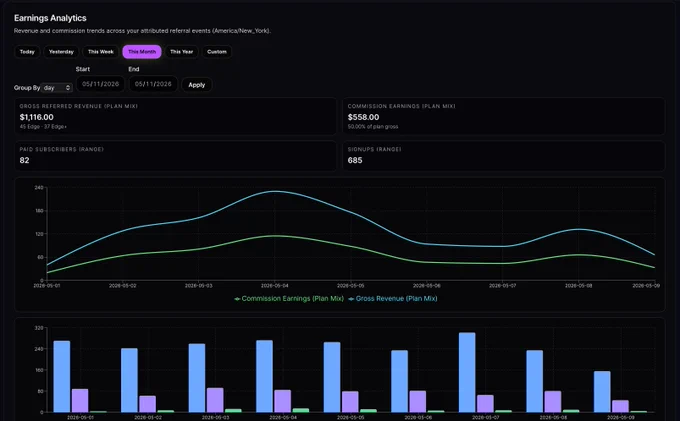Click the '45 Edge · 37 Edge+' breakdown text

(x=43, y=127)
